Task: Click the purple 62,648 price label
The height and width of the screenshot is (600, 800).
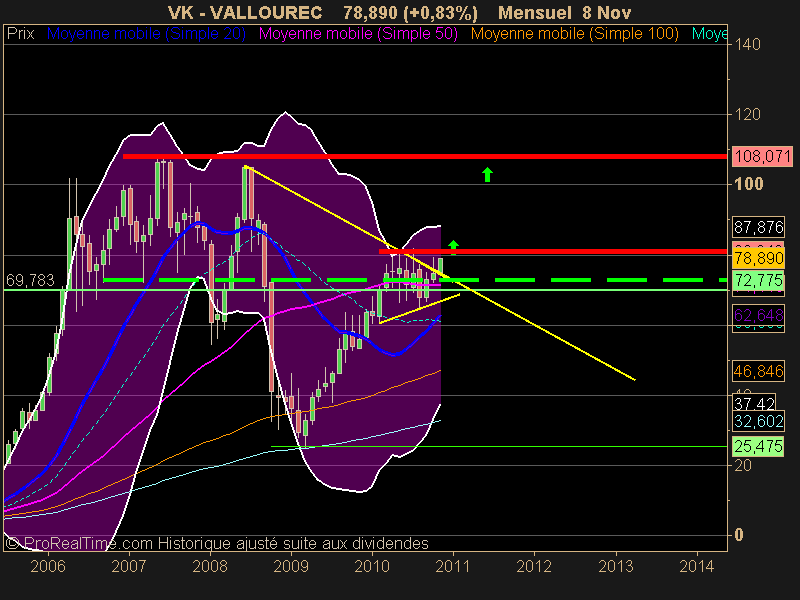Action: click(758, 315)
